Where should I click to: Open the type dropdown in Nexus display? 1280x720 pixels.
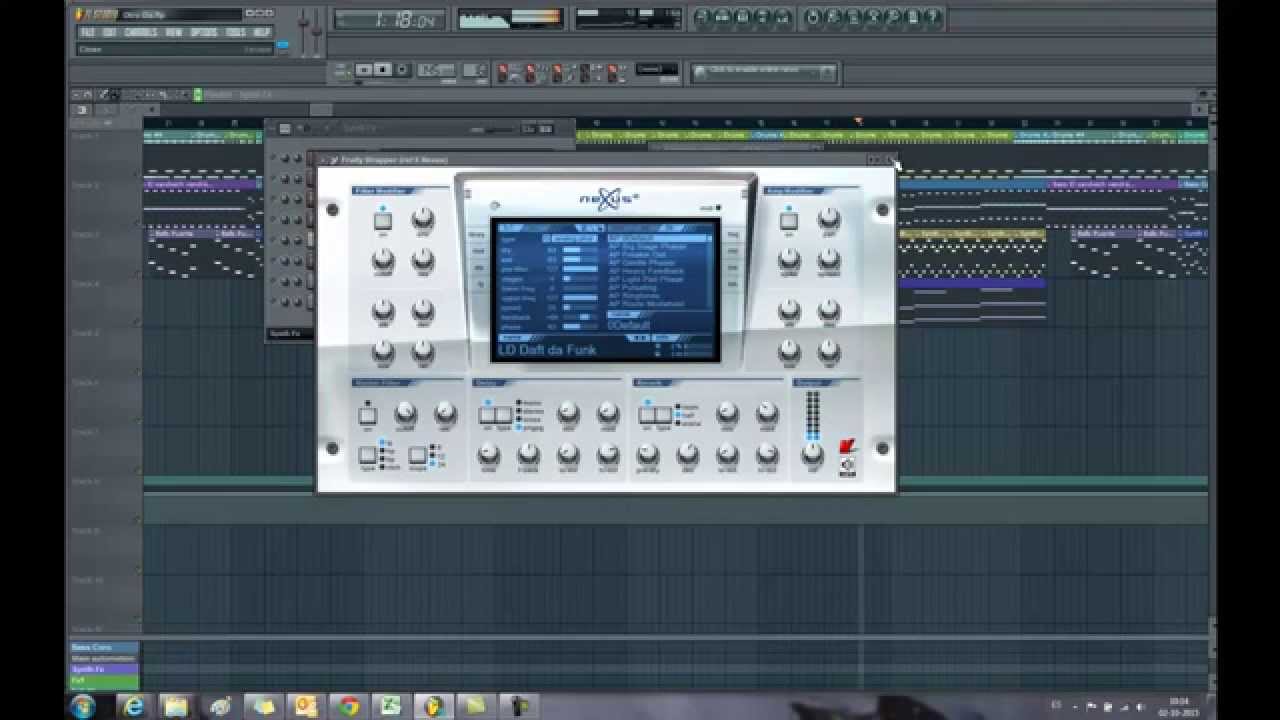(x=570, y=239)
